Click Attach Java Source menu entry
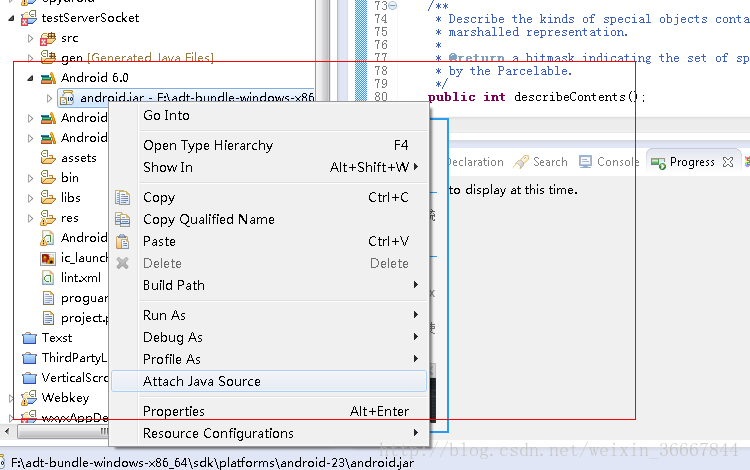The height and width of the screenshot is (470, 750). (x=269, y=382)
